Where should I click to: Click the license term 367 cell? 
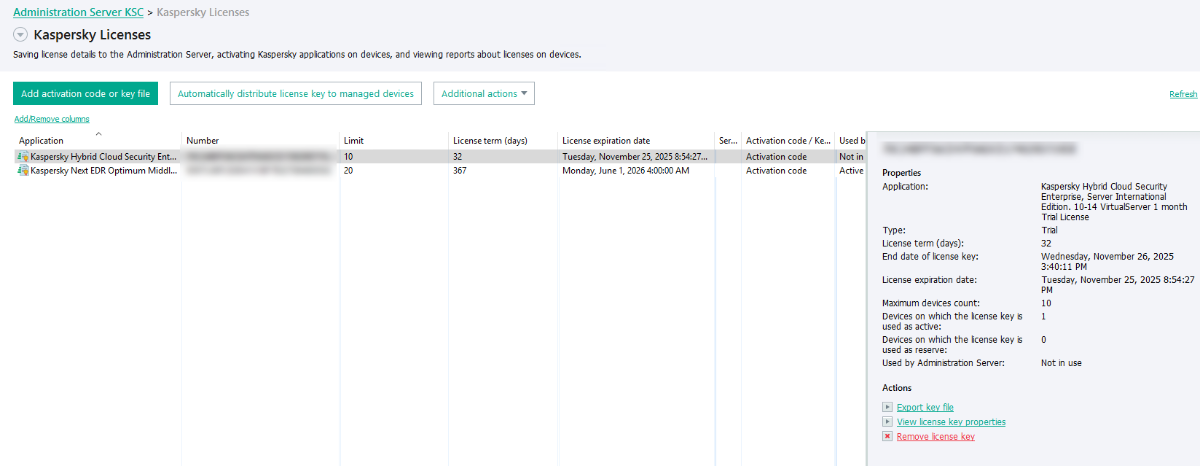[x=460, y=171]
